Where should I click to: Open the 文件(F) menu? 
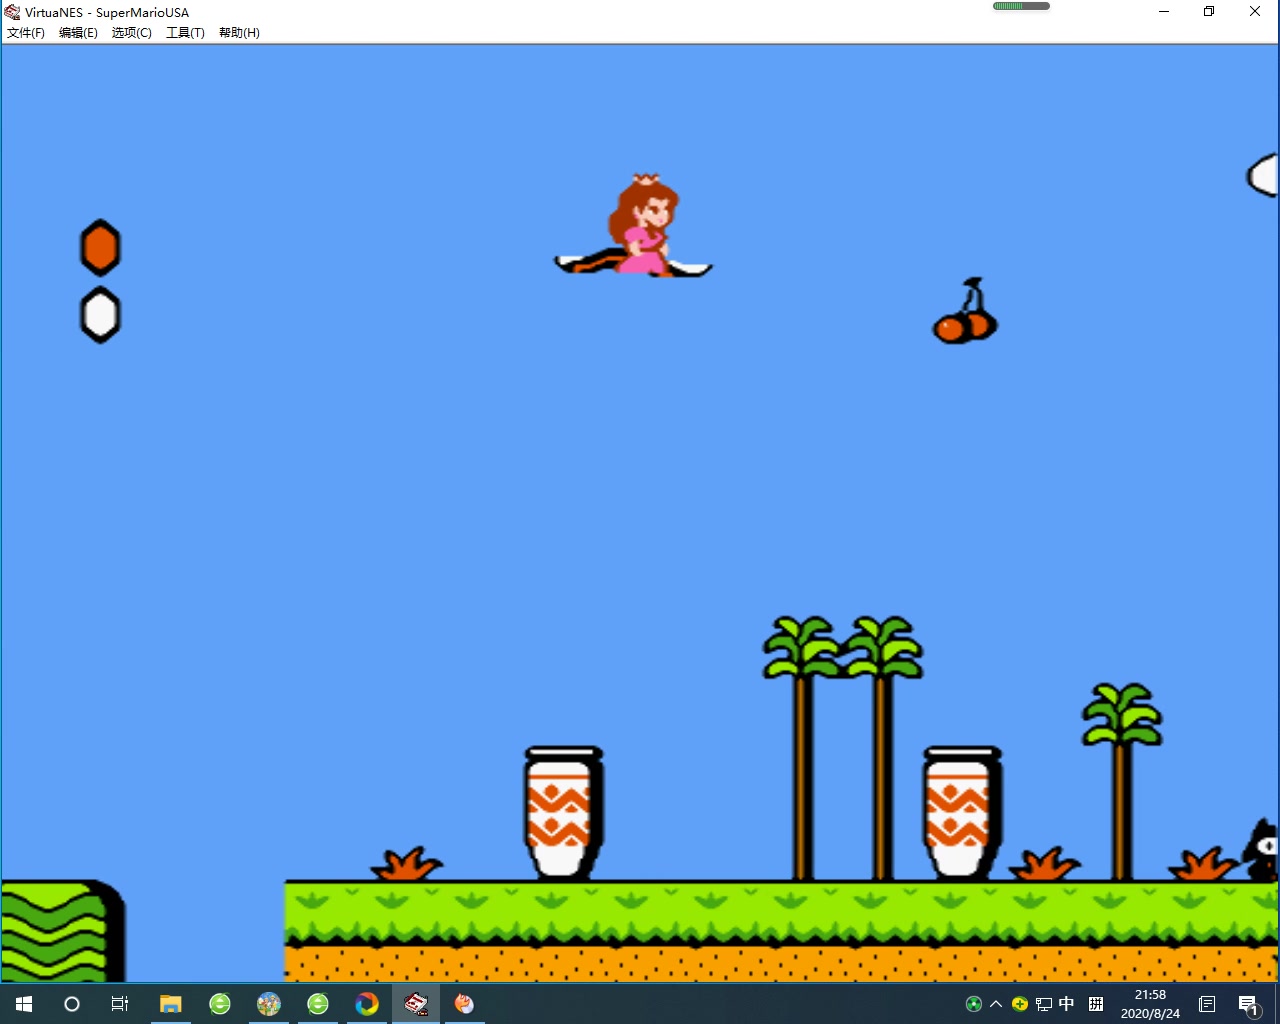pyautogui.click(x=26, y=33)
